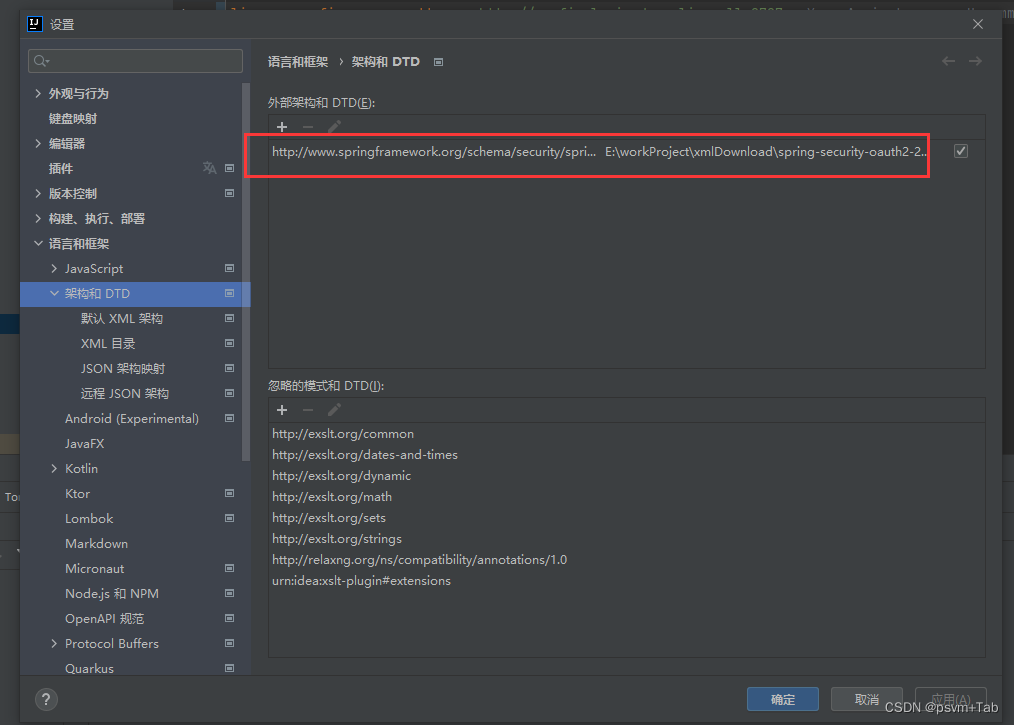This screenshot has width=1014, height=725.
Task: Cancel the dialog with 取消 button
Action: coord(866,699)
